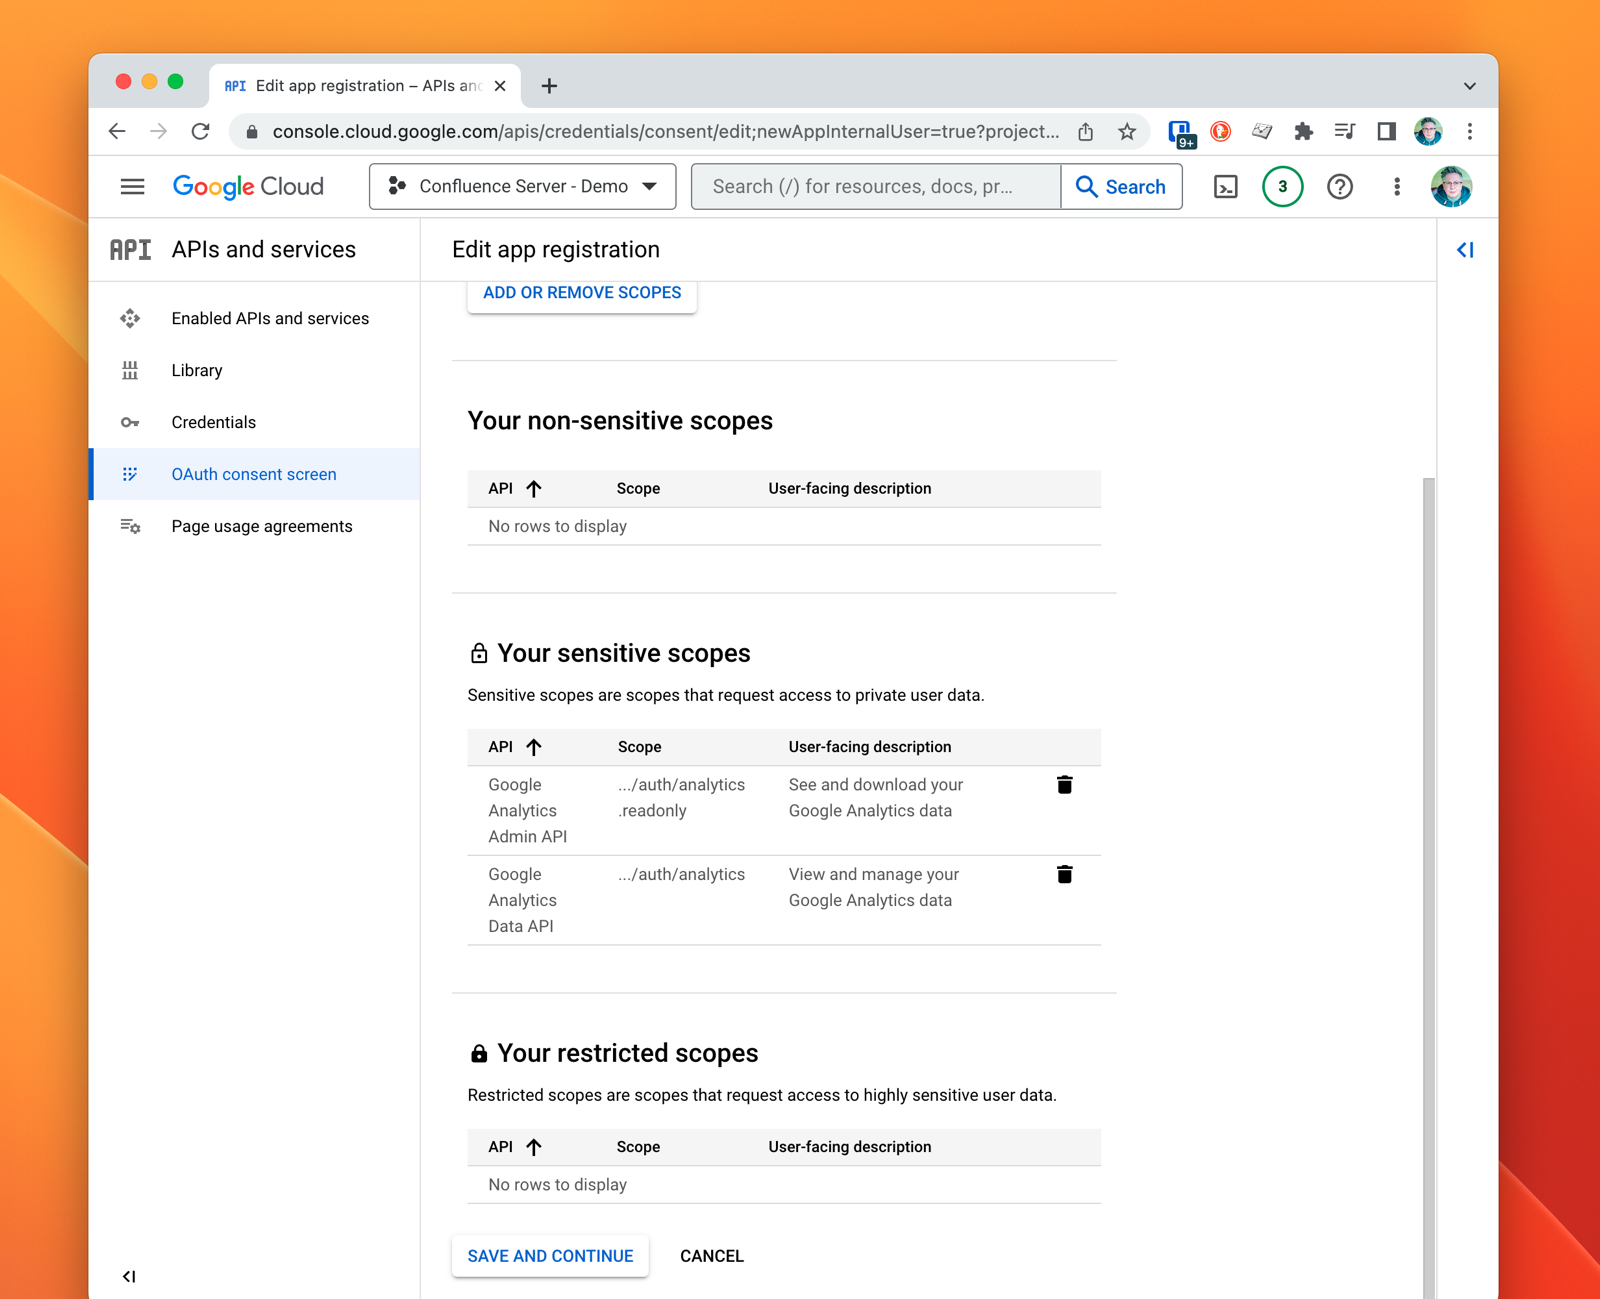Open the Cloud Shell terminal
Screen dimensions: 1600x1299
(x=1225, y=187)
